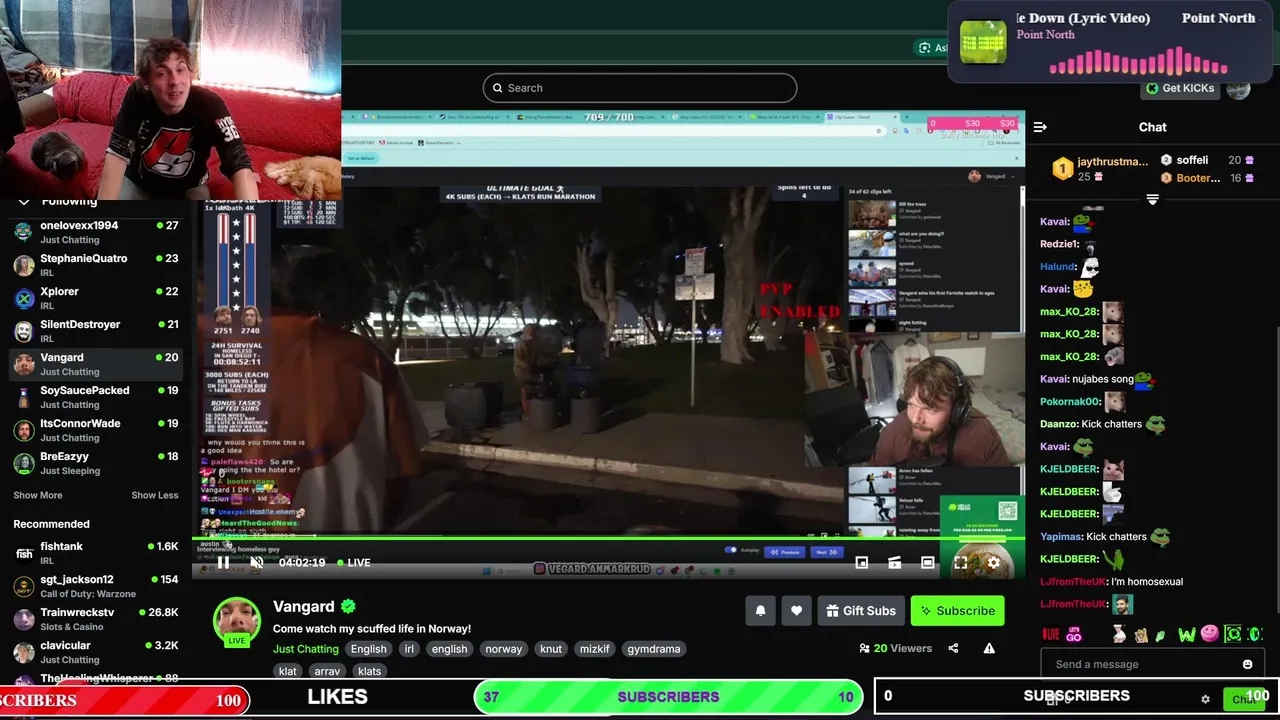Insert the LET'S GO emote

(x=1074, y=634)
